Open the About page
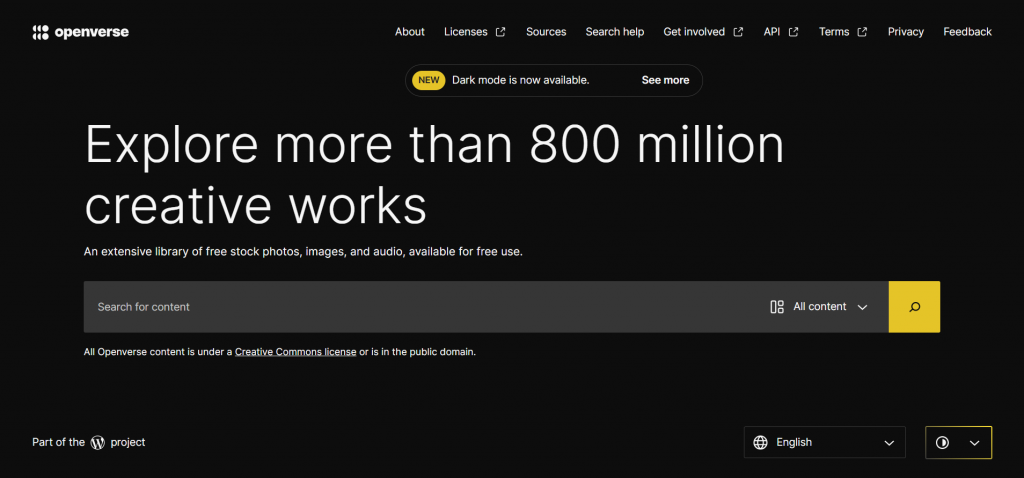Image resolution: width=1024 pixels, height=478 pixels. click(409, 32)
